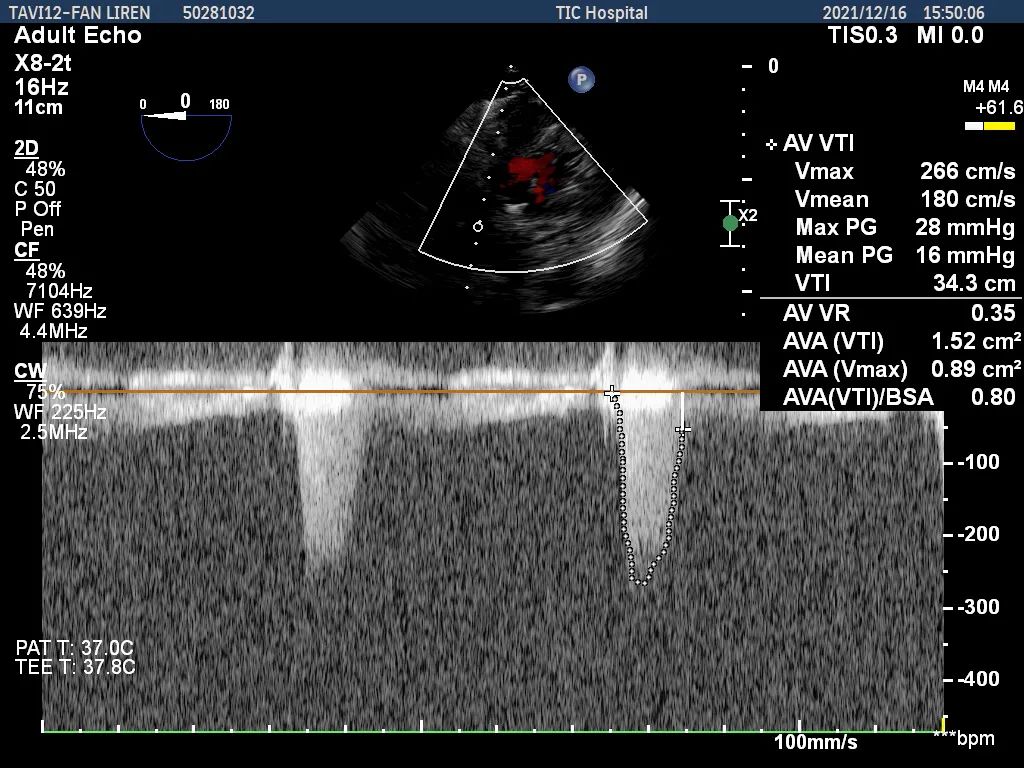1024x768 pixels.
Task: Click the yellow color scale bar under +61.6
Action: (999, 127)
